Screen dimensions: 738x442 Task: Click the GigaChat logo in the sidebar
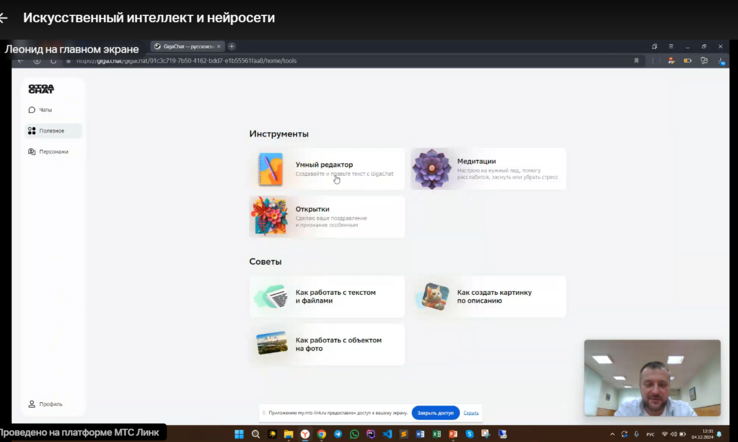tap(41, 88)
